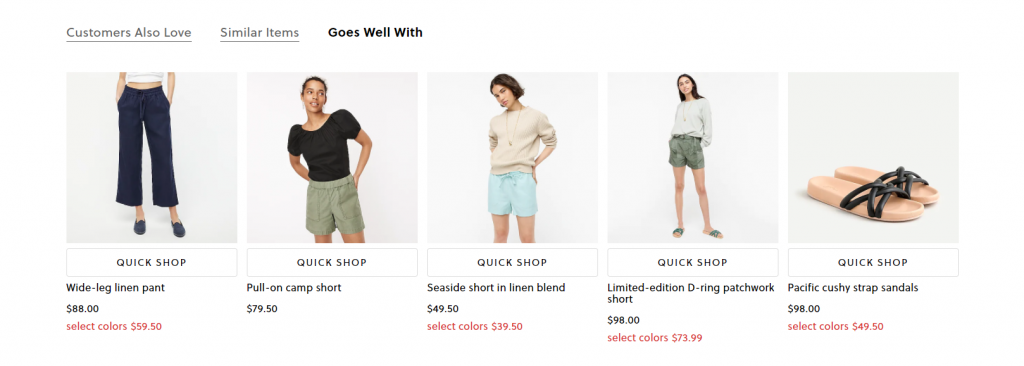The height and width of the screenshot is (366, 1024).
Task: Open Limited-edition D-ring patchwork short link
Action: coord(691,293)
